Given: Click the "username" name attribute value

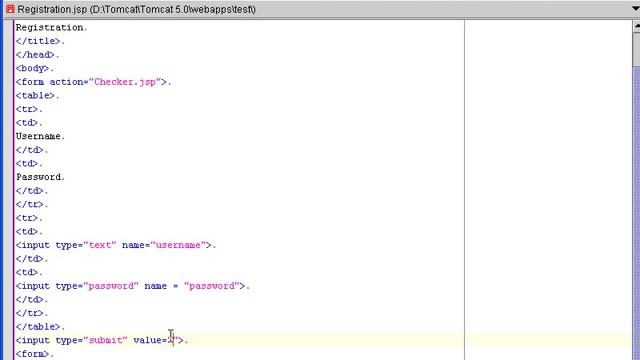Looking at the screenshot, I should (178, 245).
